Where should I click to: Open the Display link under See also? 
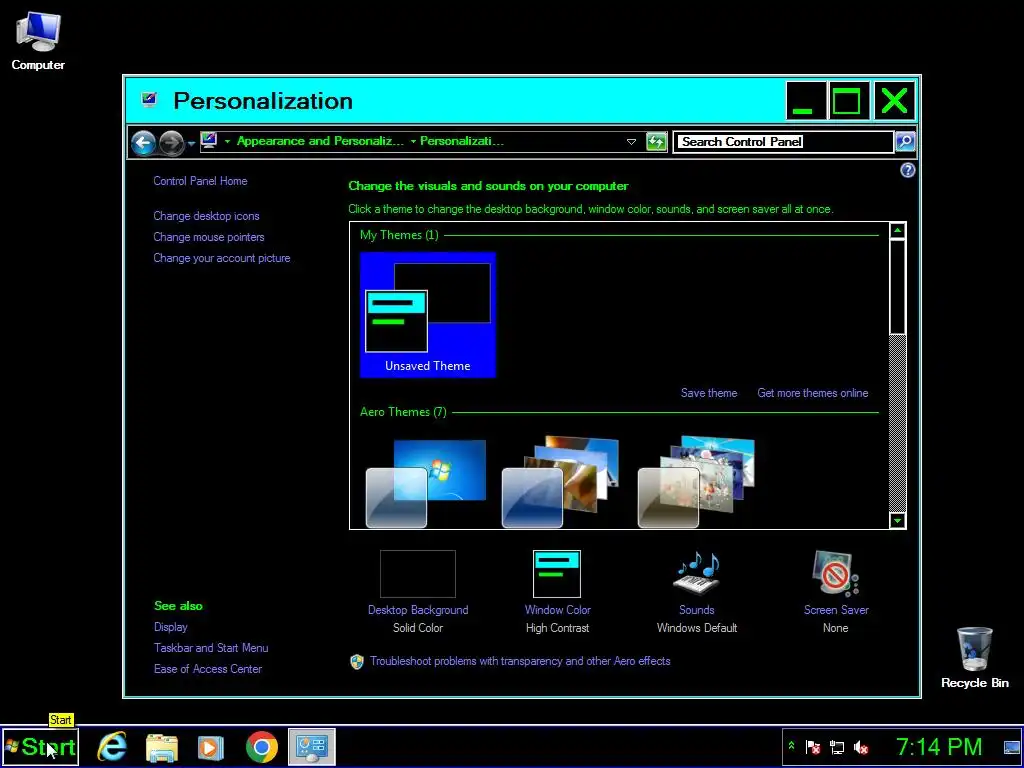coord(170,627)
